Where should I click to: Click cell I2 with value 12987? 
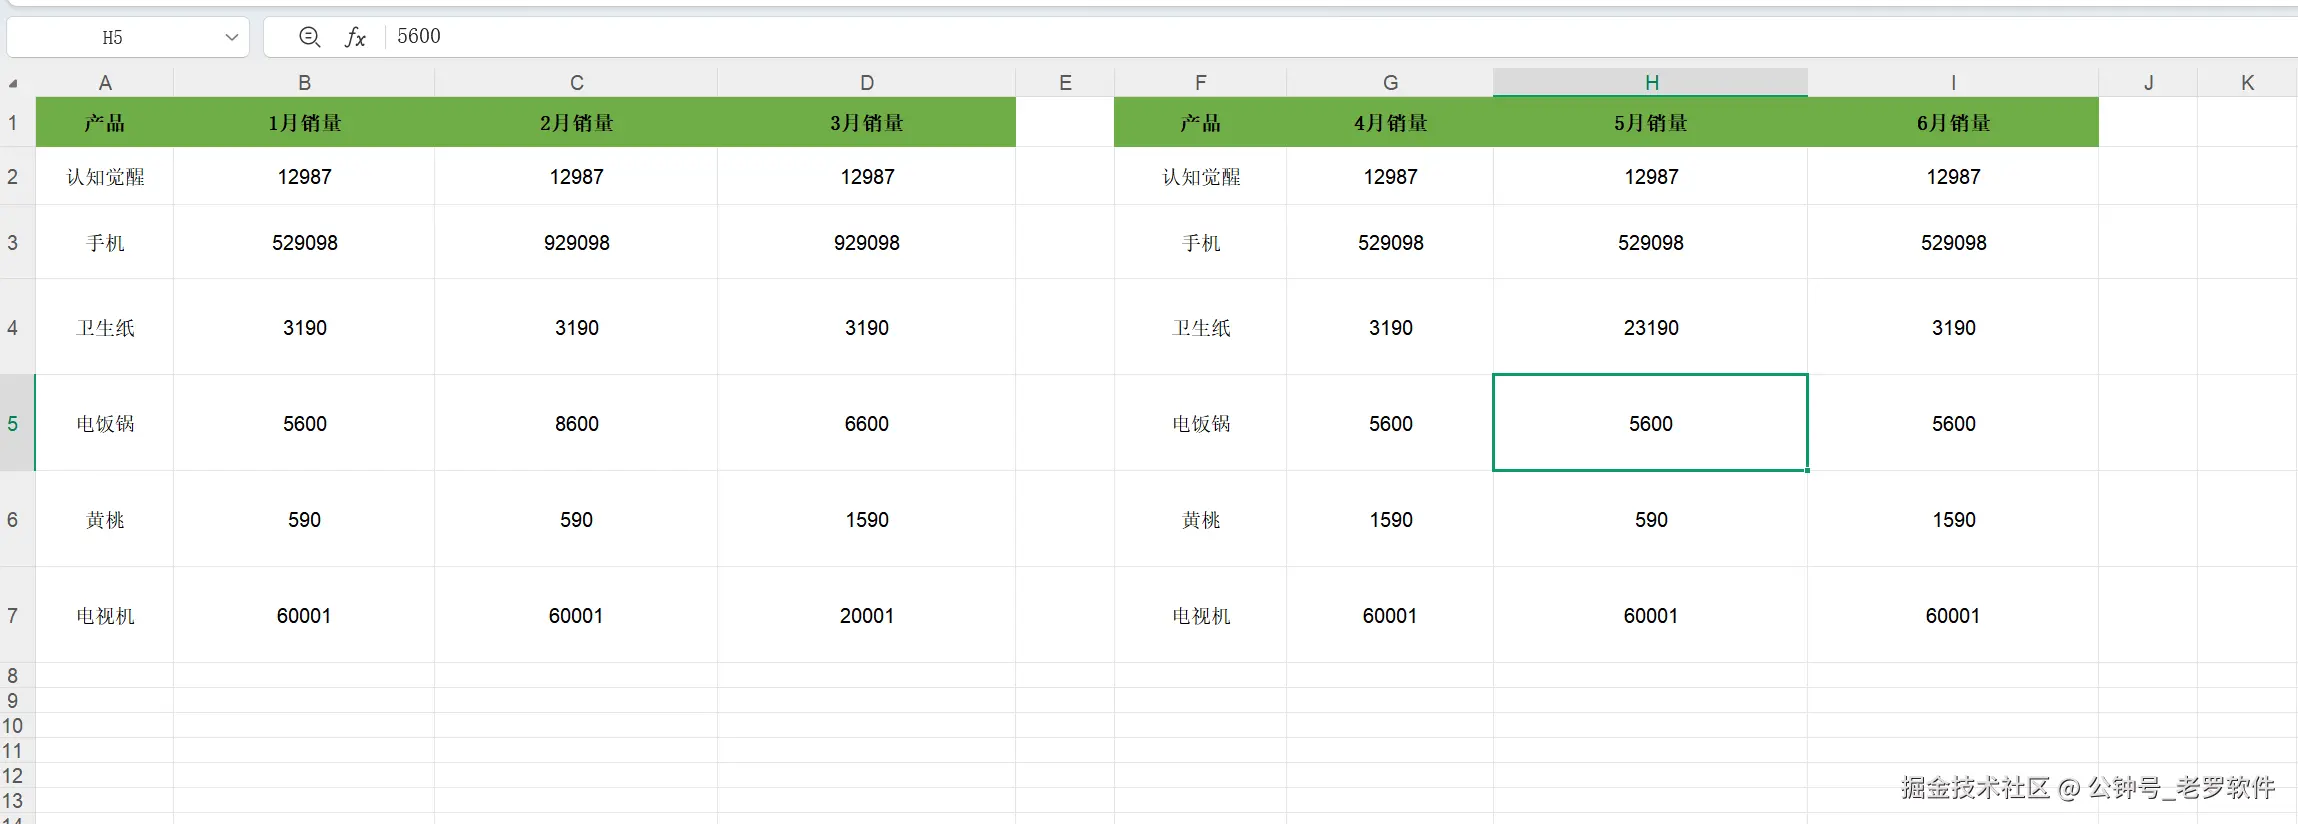[1953, 177]
